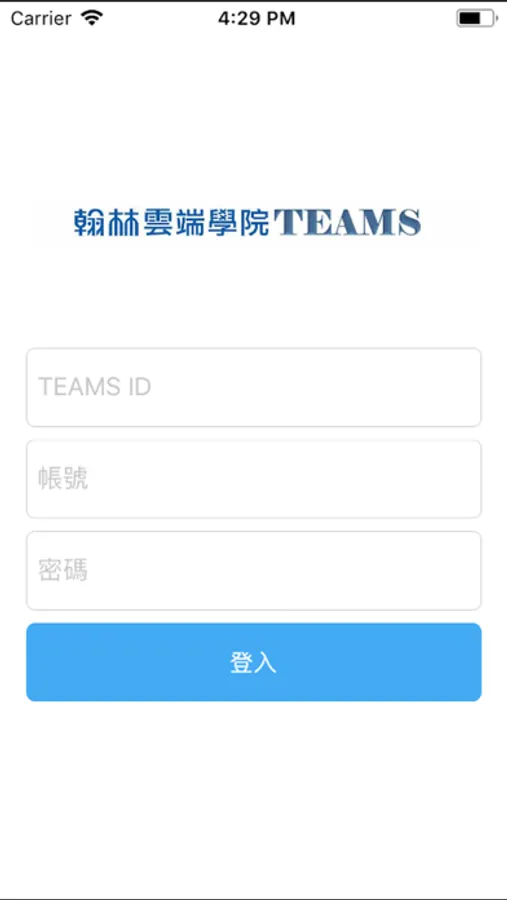Tap the Carrier label in status bar
The image size is (507, 900).
41,18
